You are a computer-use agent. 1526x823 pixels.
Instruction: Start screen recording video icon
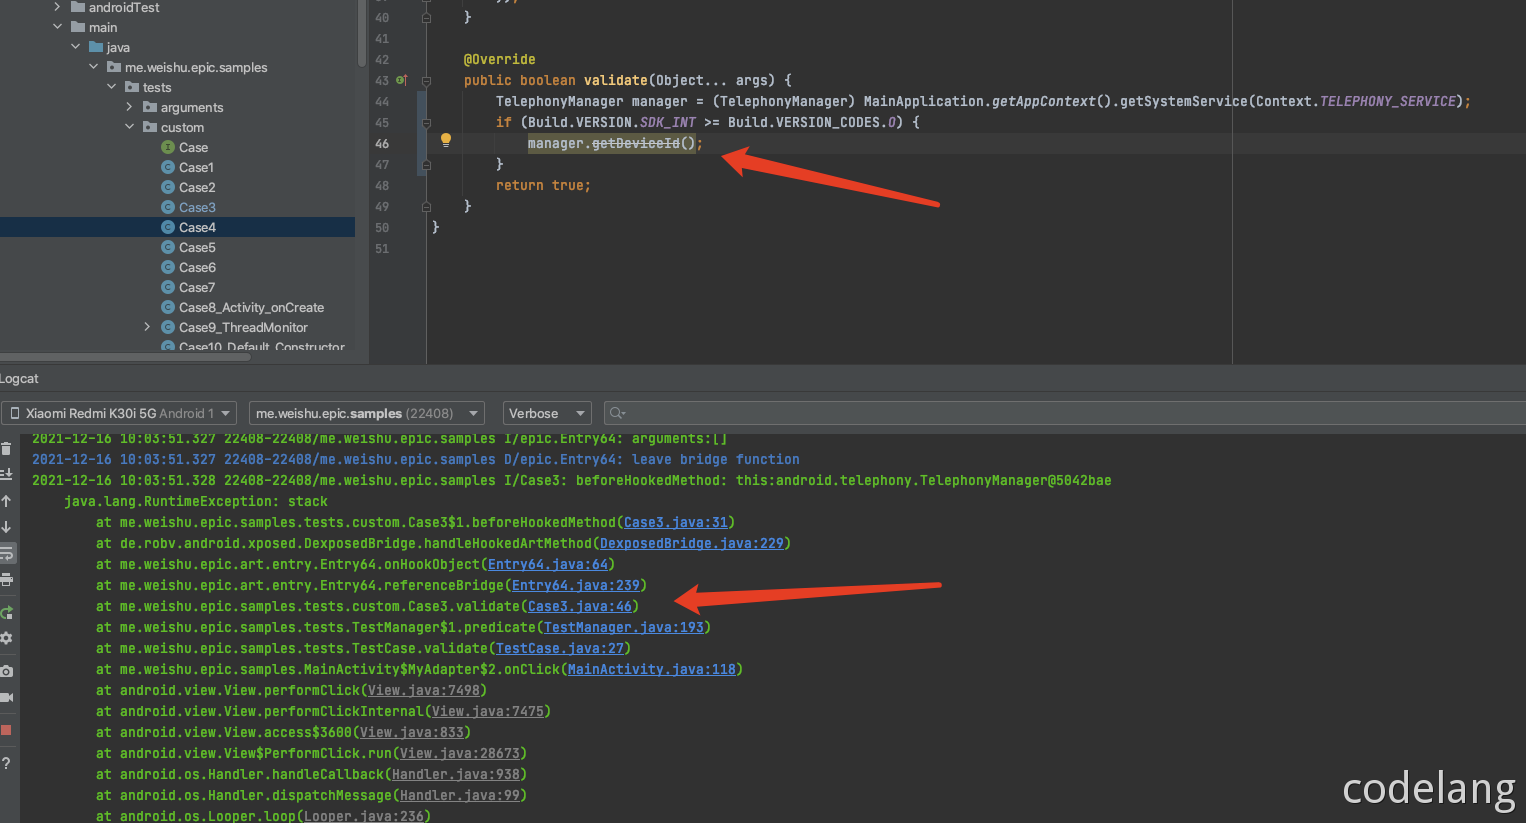click(6, 697)
